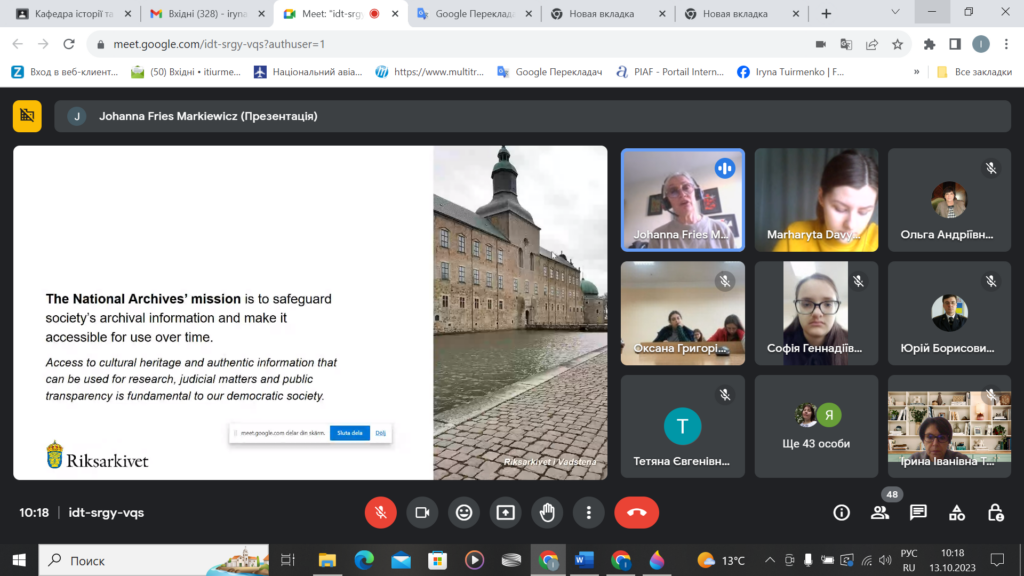This screenshot has width=1024, height=576.
Task: Show the participants list panel
Action: tap(880, 512)
